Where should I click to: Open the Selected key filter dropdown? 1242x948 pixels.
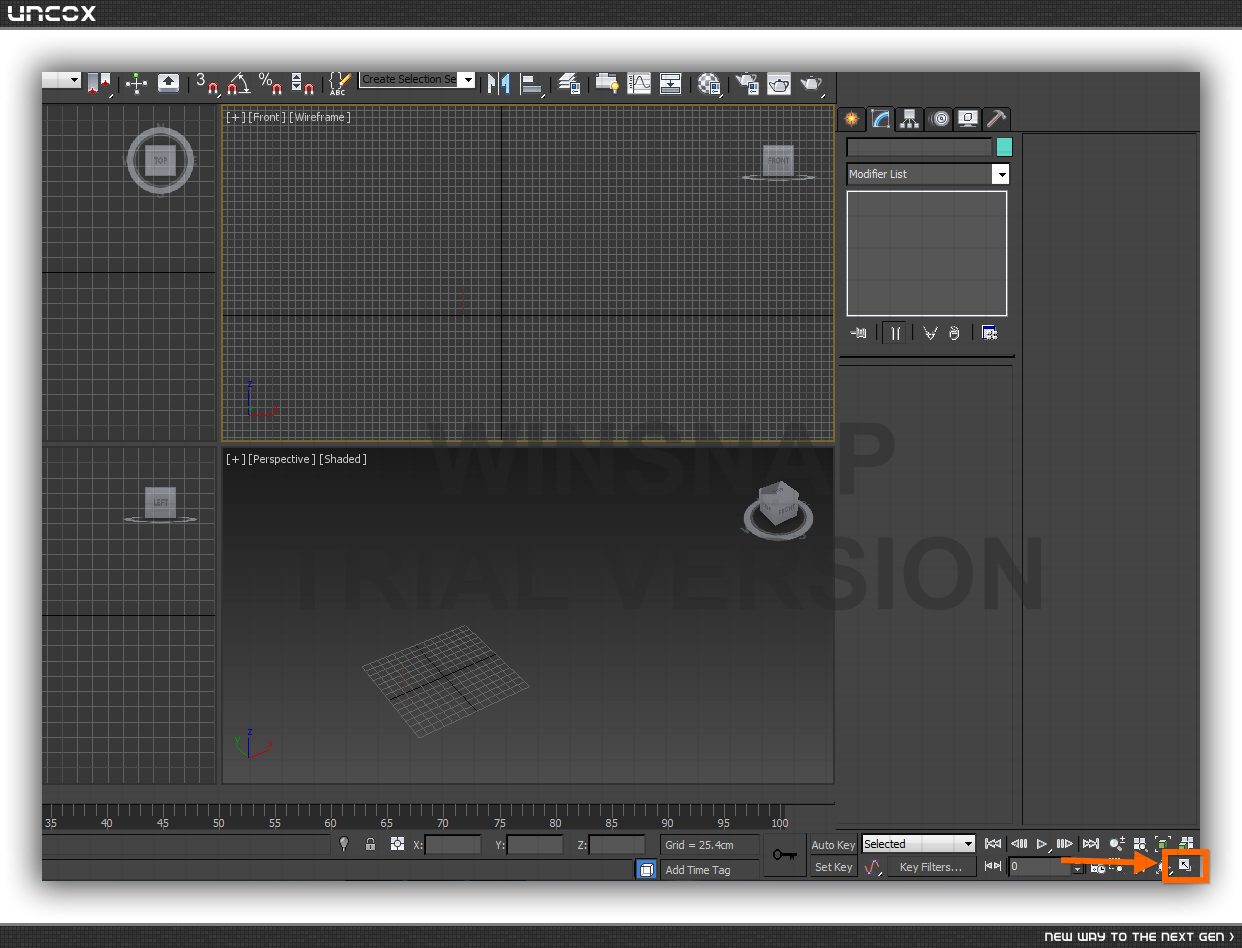[x=919, y=844]
